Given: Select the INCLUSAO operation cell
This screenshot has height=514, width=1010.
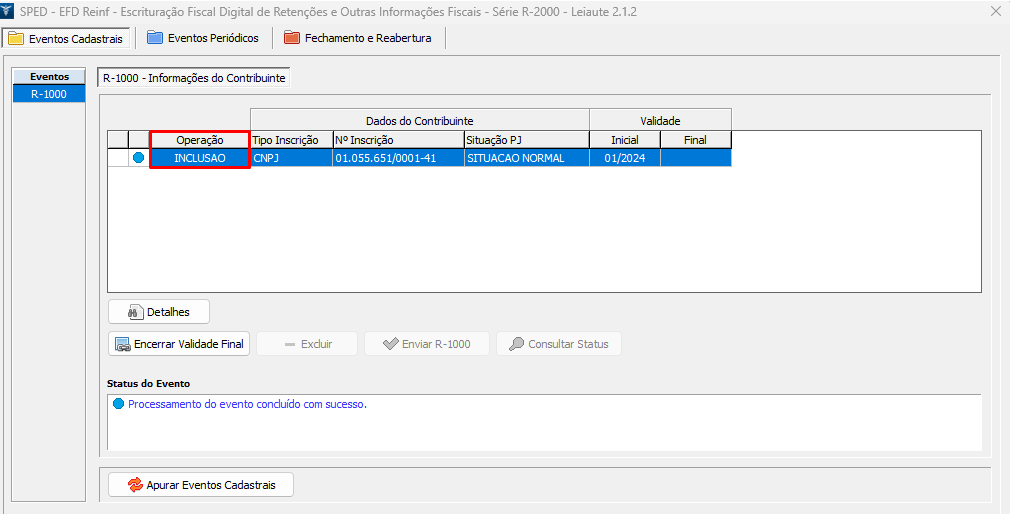Looking at the screenshot, I should 199,158.
